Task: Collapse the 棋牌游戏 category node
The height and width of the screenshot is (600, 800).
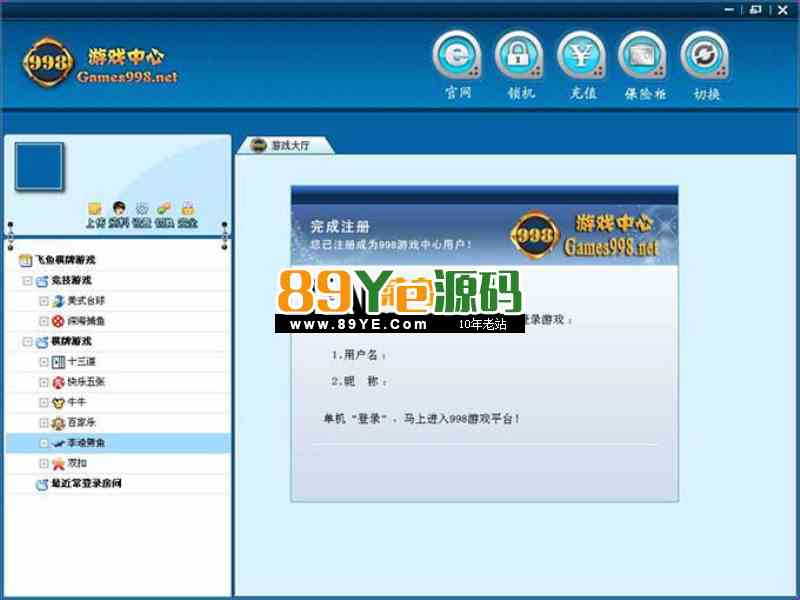Action: (28, 341)
